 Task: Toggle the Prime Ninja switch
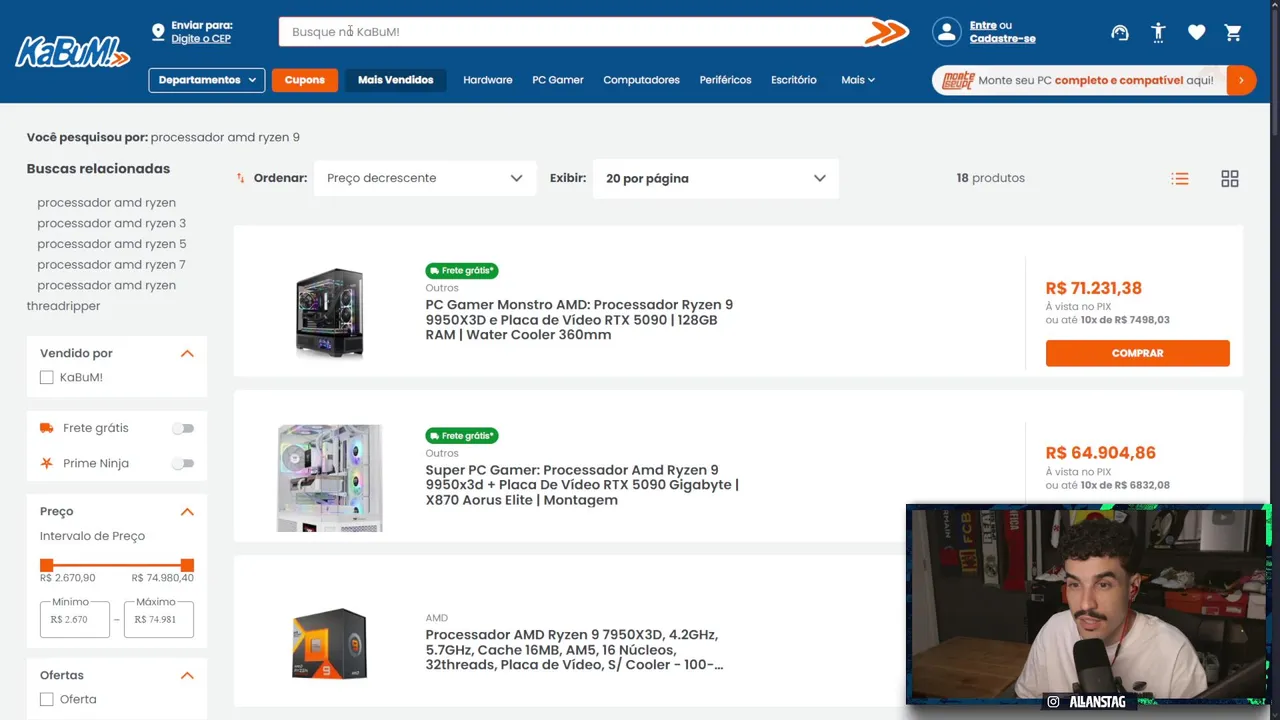pos(183,463)
